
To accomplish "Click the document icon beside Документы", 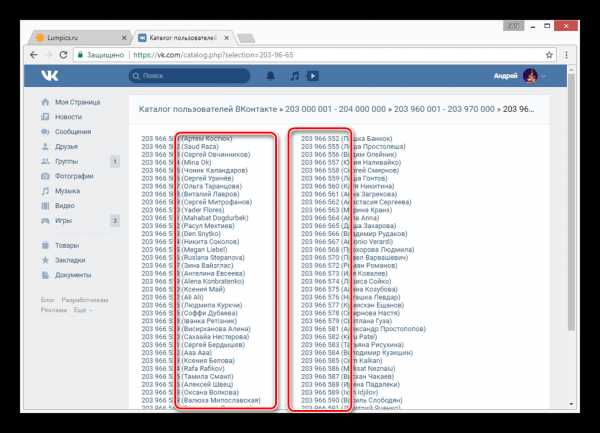I will click(x=45, y=275).
